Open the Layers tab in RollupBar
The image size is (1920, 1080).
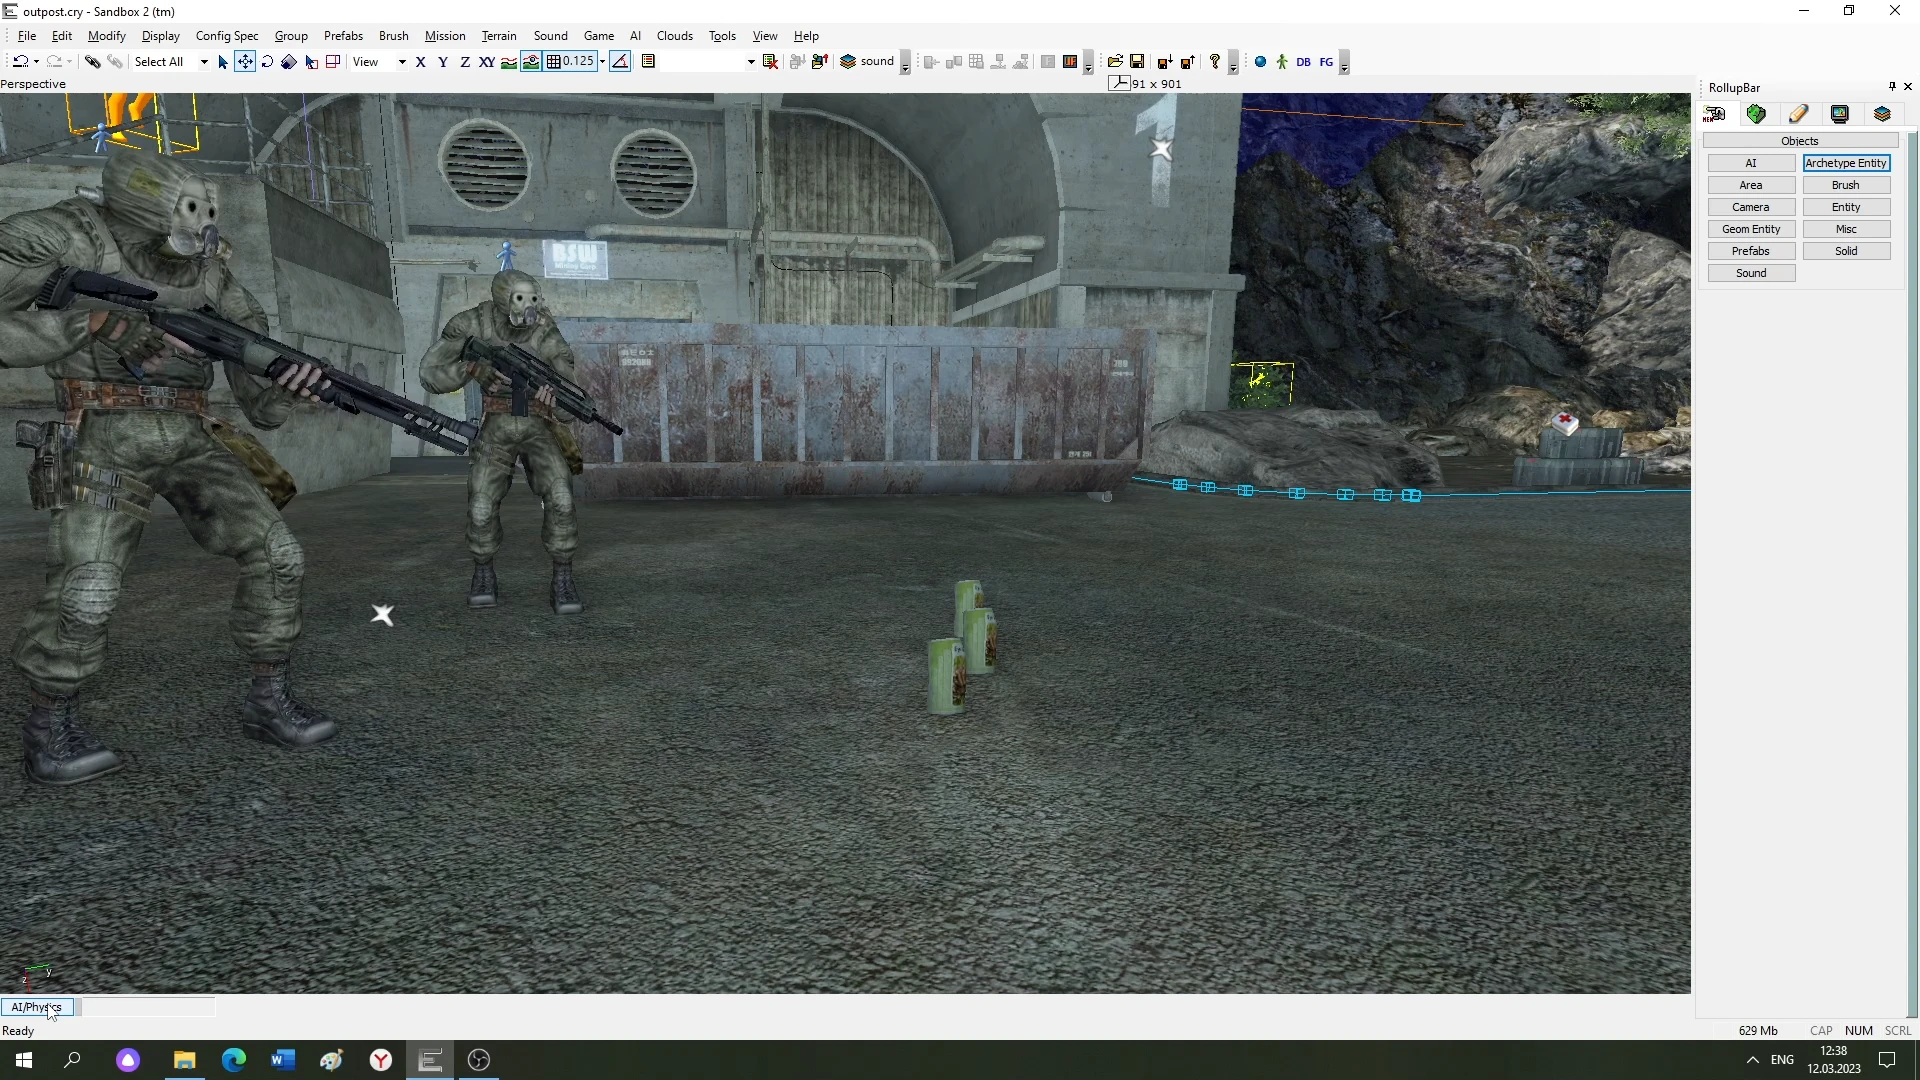(x=1882, y=114)
